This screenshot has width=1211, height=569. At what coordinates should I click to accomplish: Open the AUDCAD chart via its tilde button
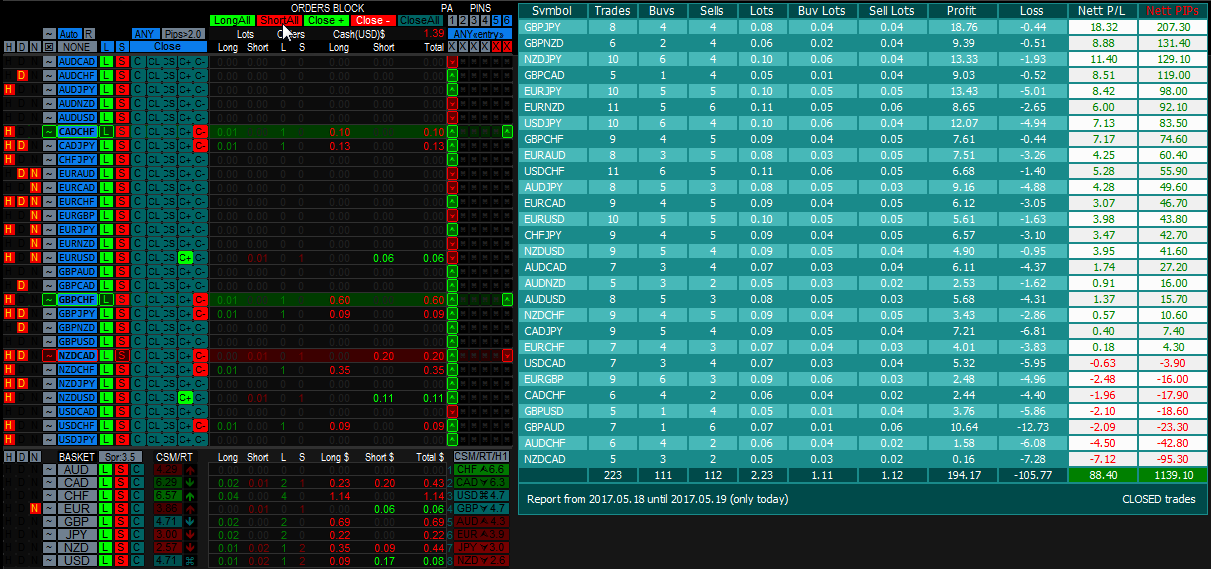pyautogui.click(x=49, y=61)
